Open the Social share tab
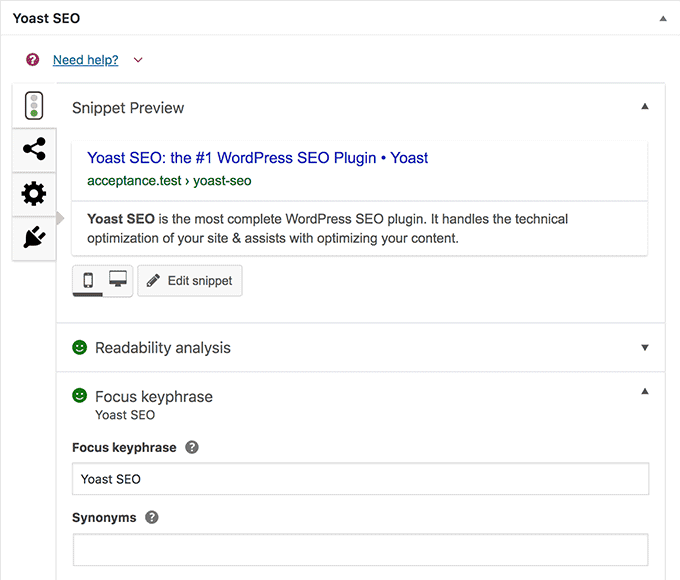The height and width of the screenshot is (580, 680). pyautogui.click(x=34, y=149)
